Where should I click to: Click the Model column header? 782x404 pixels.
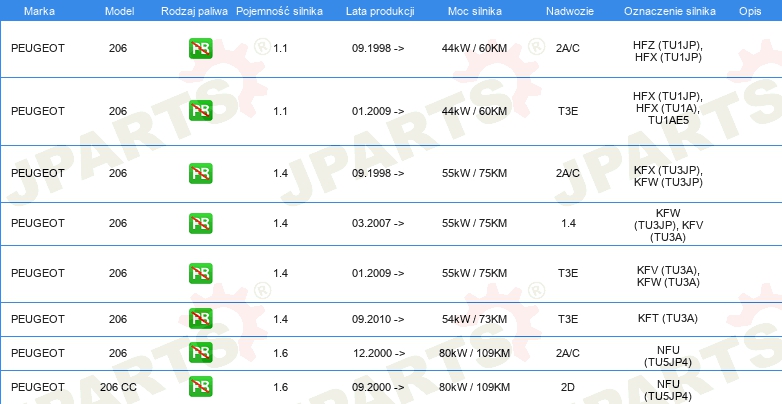point(119,11)
